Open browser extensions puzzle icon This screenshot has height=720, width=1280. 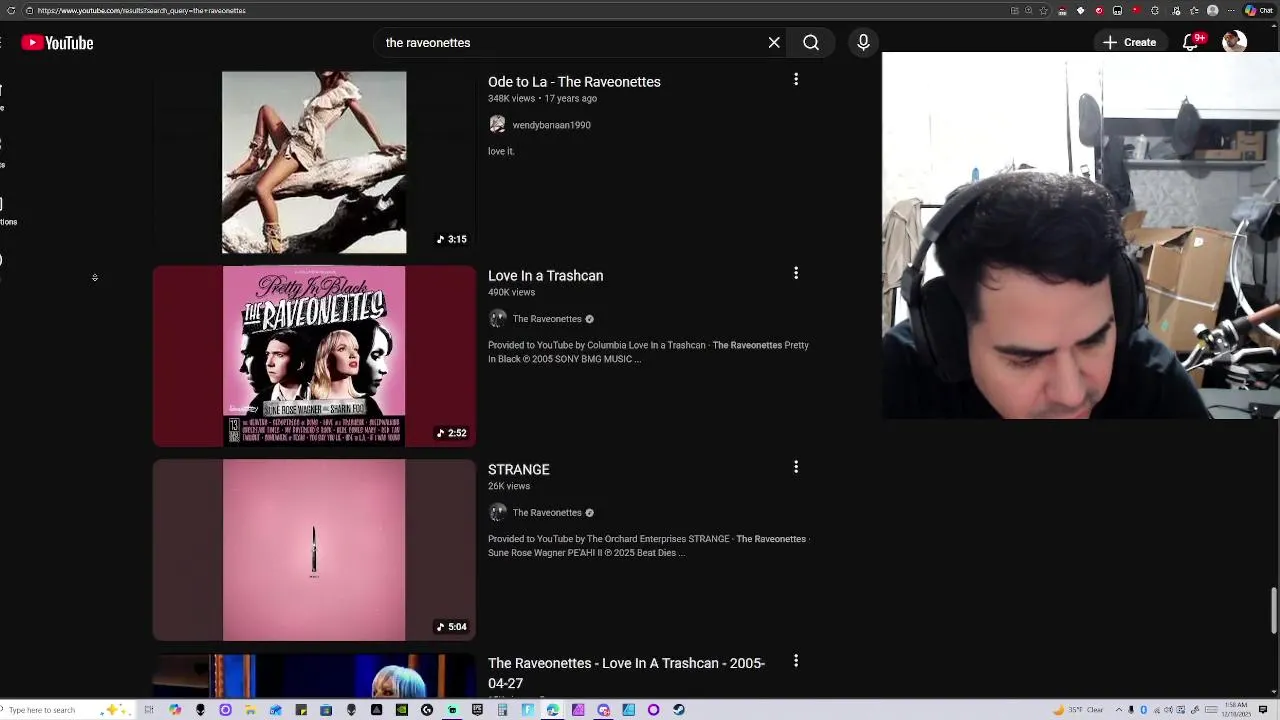pyautogui.click(x=1155, y=10)
